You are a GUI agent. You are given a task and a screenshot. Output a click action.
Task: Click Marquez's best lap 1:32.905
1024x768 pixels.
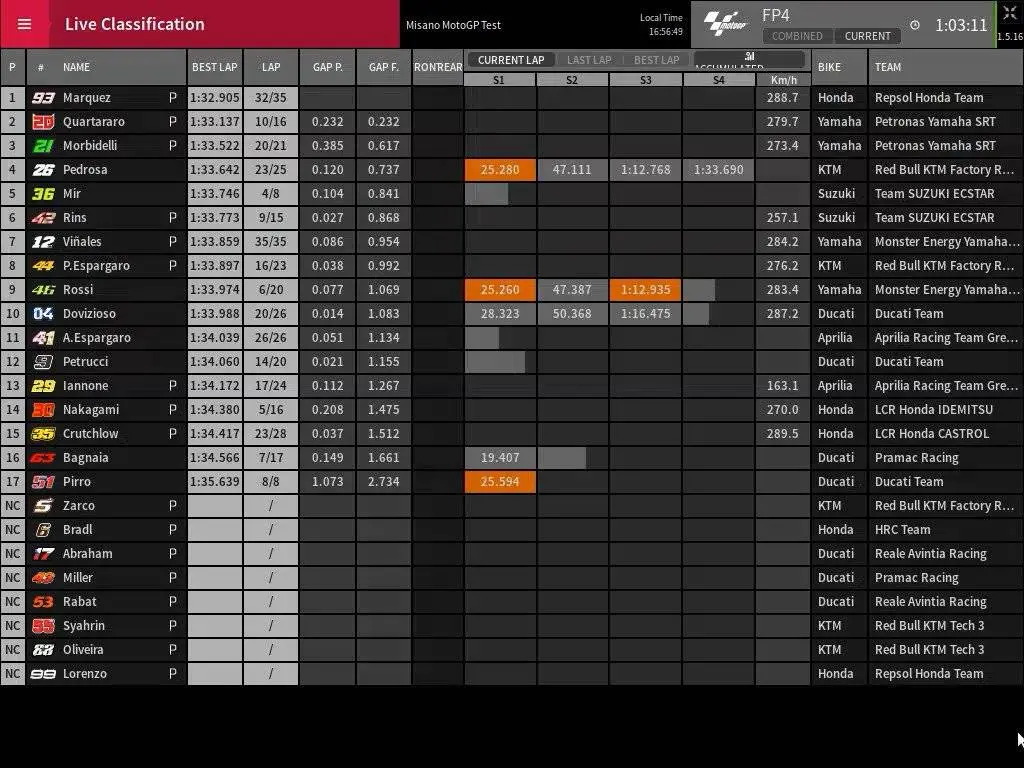pyautogui.click(x=214, y=98)
